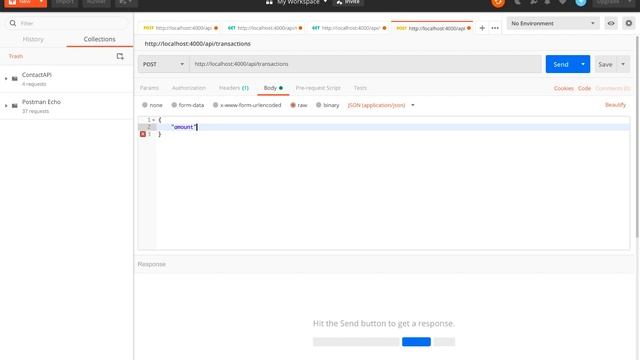The image size is (640, 360).
Task: Add a new request tab with plus icon
Action: [x=482, y=28]
